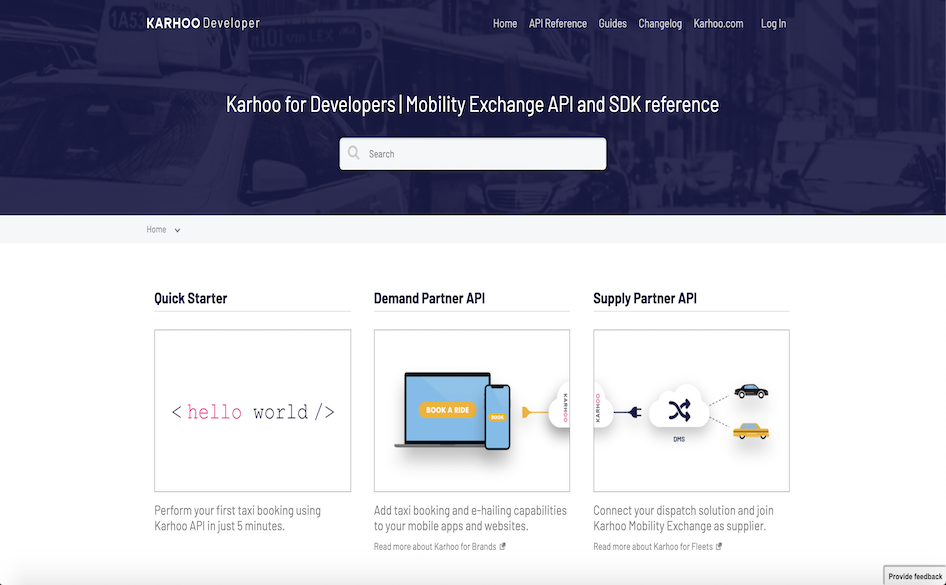Viewport: 946px width, 585px height.
Task: Read more about Karhoo for Fleets
Action: (653, 546)
